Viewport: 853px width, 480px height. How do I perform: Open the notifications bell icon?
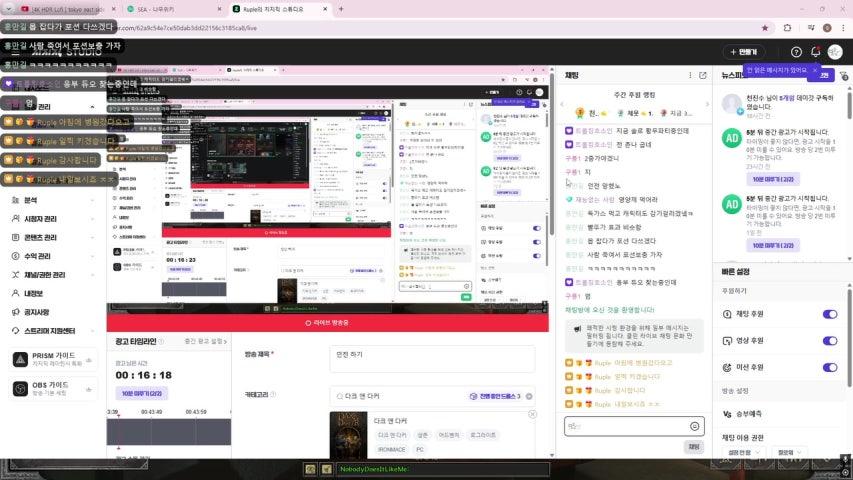coord(815,52)
